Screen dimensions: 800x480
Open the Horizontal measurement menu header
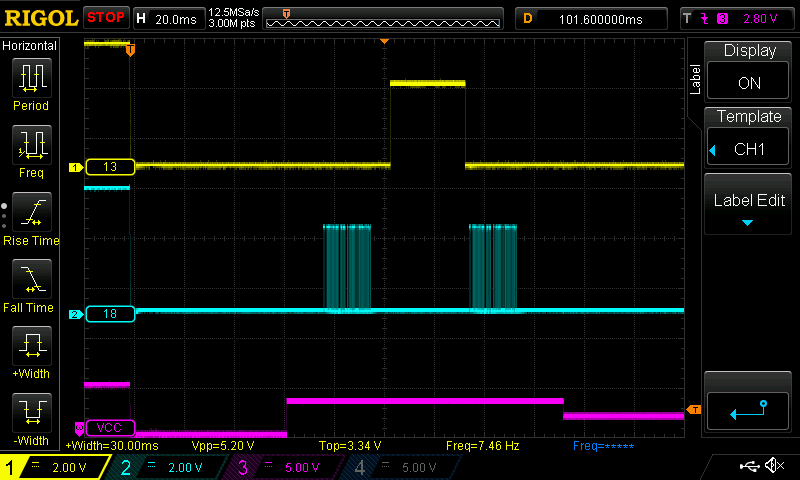pyautogui.click(x=32, y=46)
